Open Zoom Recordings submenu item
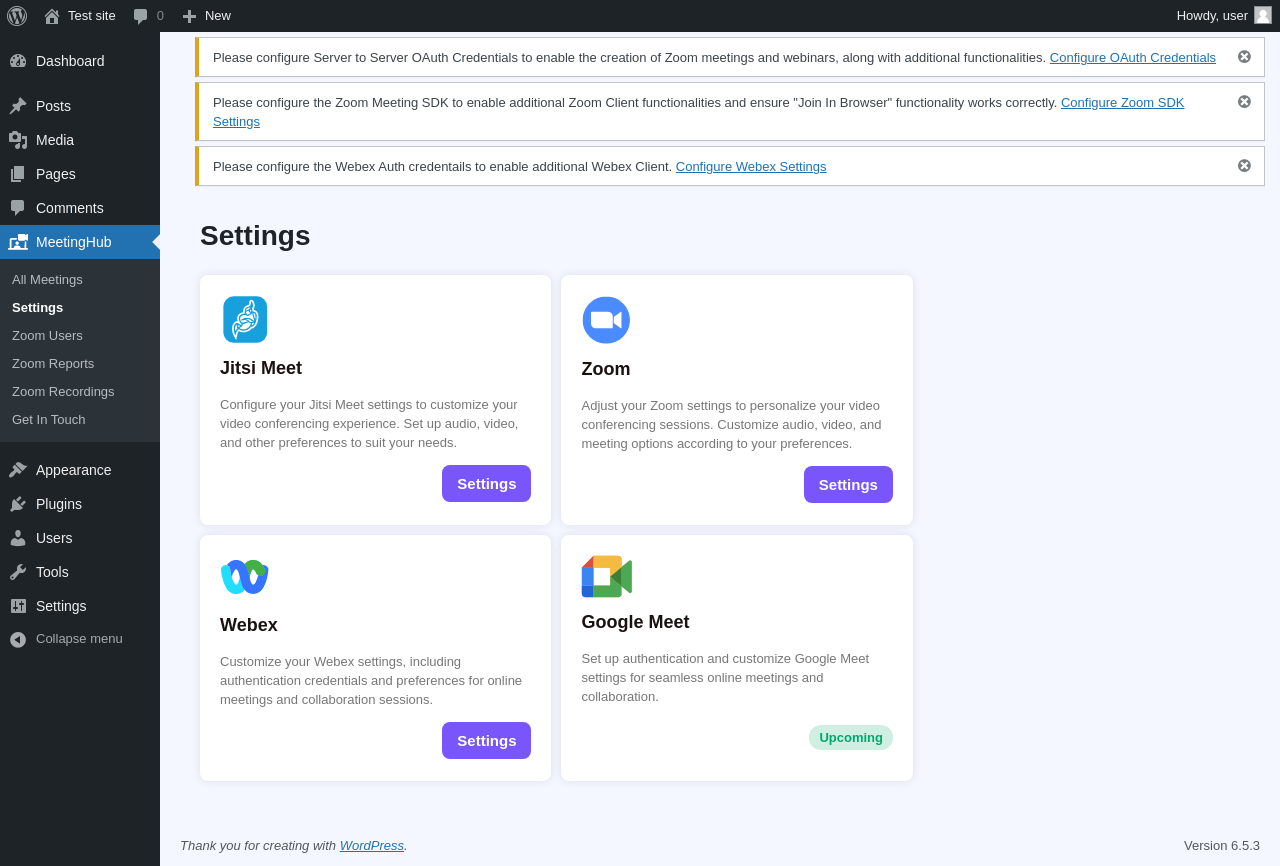The image size is (1280, 866). click(63, 392)
